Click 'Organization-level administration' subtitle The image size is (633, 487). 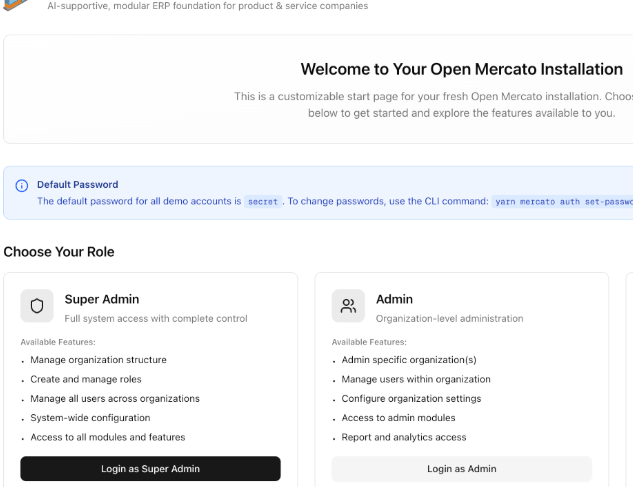coord(449,319)
